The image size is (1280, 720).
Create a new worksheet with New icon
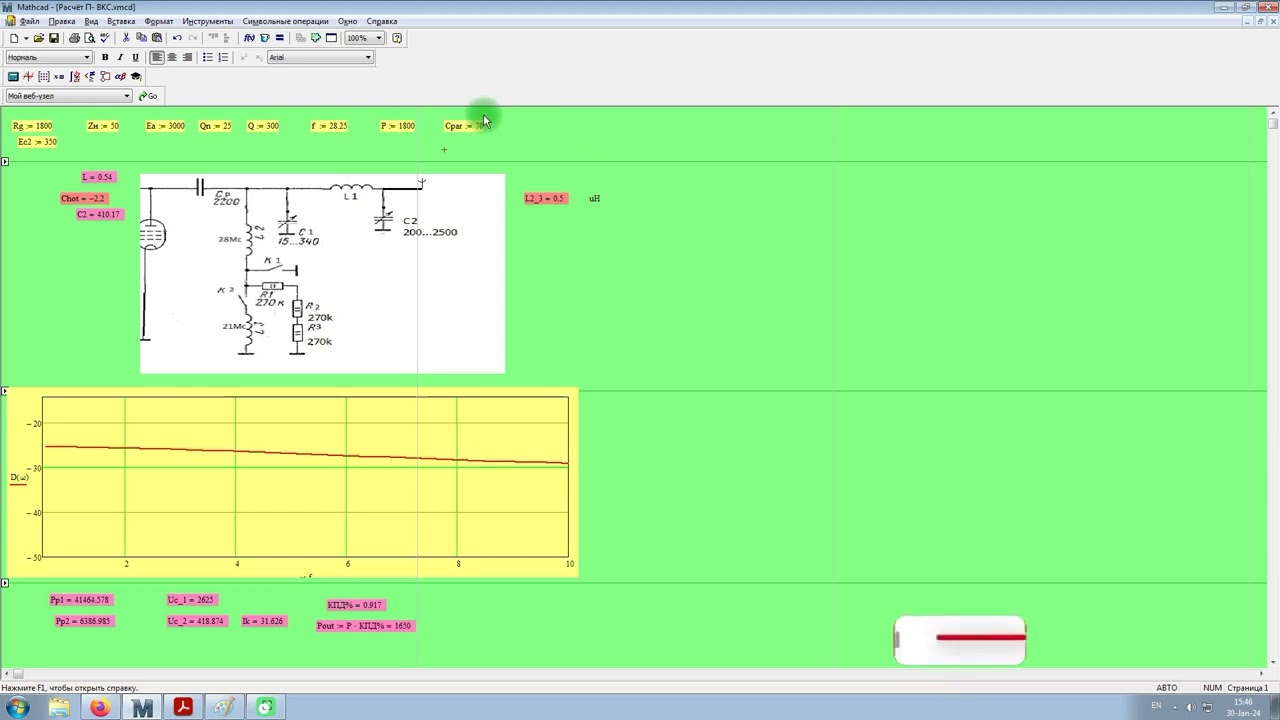coord(14,38)
